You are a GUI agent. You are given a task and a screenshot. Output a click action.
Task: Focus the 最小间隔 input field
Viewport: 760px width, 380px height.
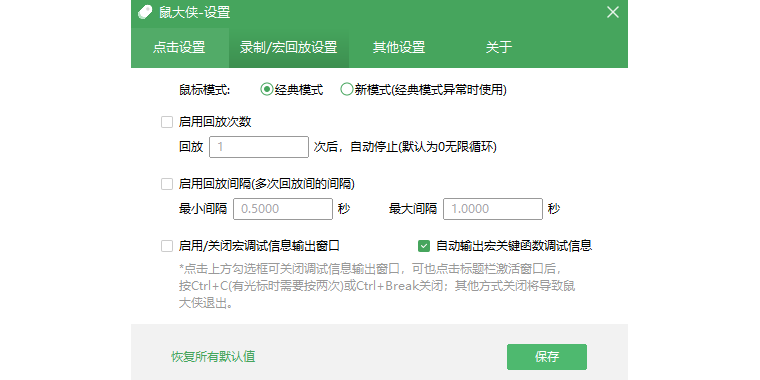tap(283, 209)
